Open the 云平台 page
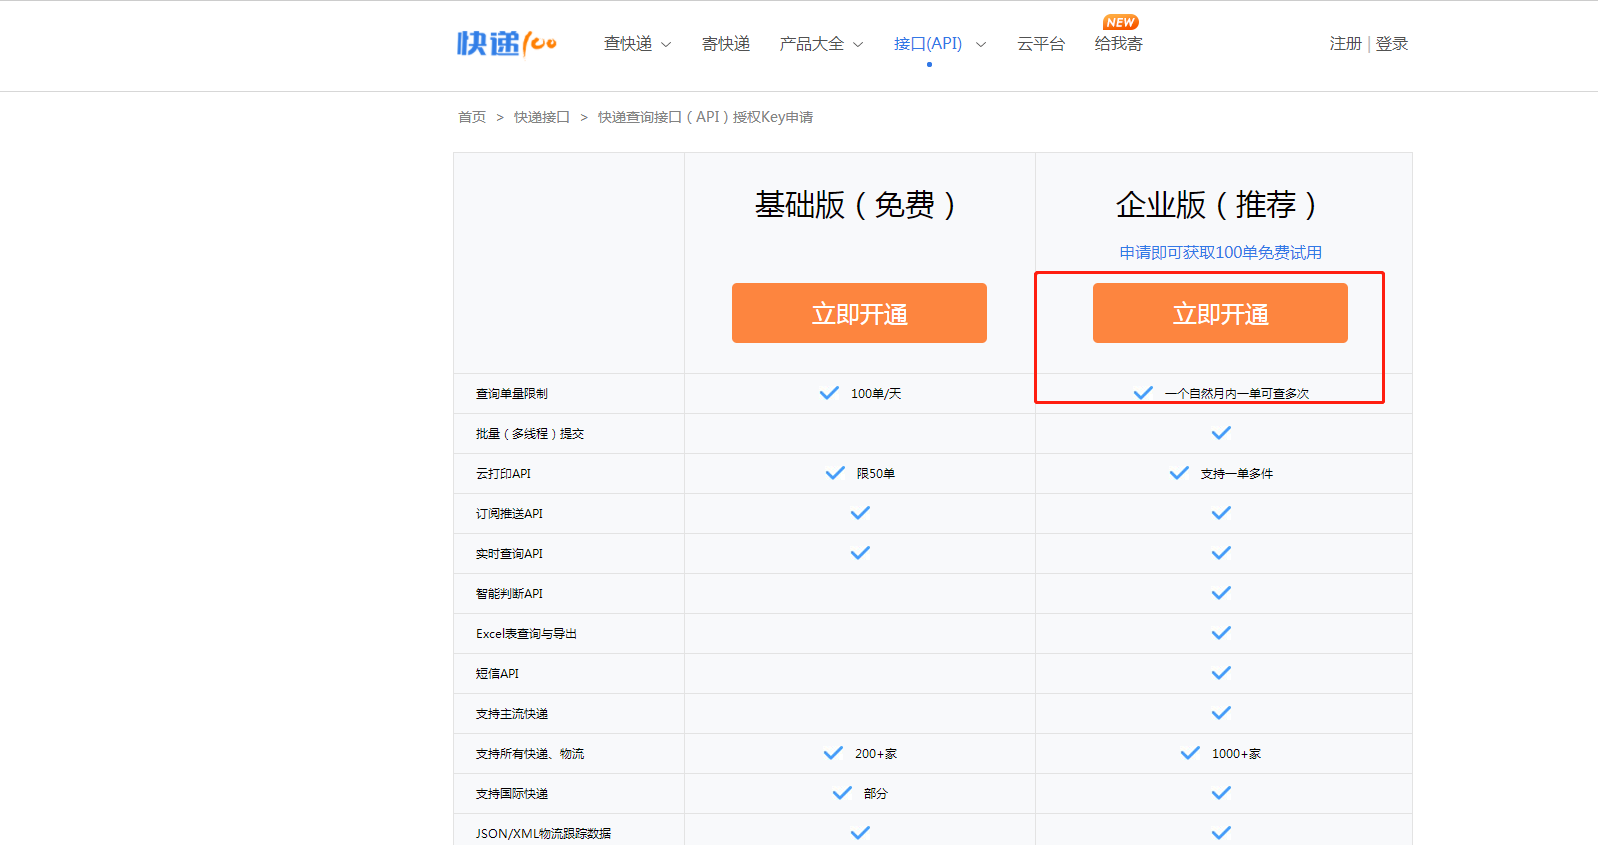Screen dimensions: 1598x845 [1041, 44]
